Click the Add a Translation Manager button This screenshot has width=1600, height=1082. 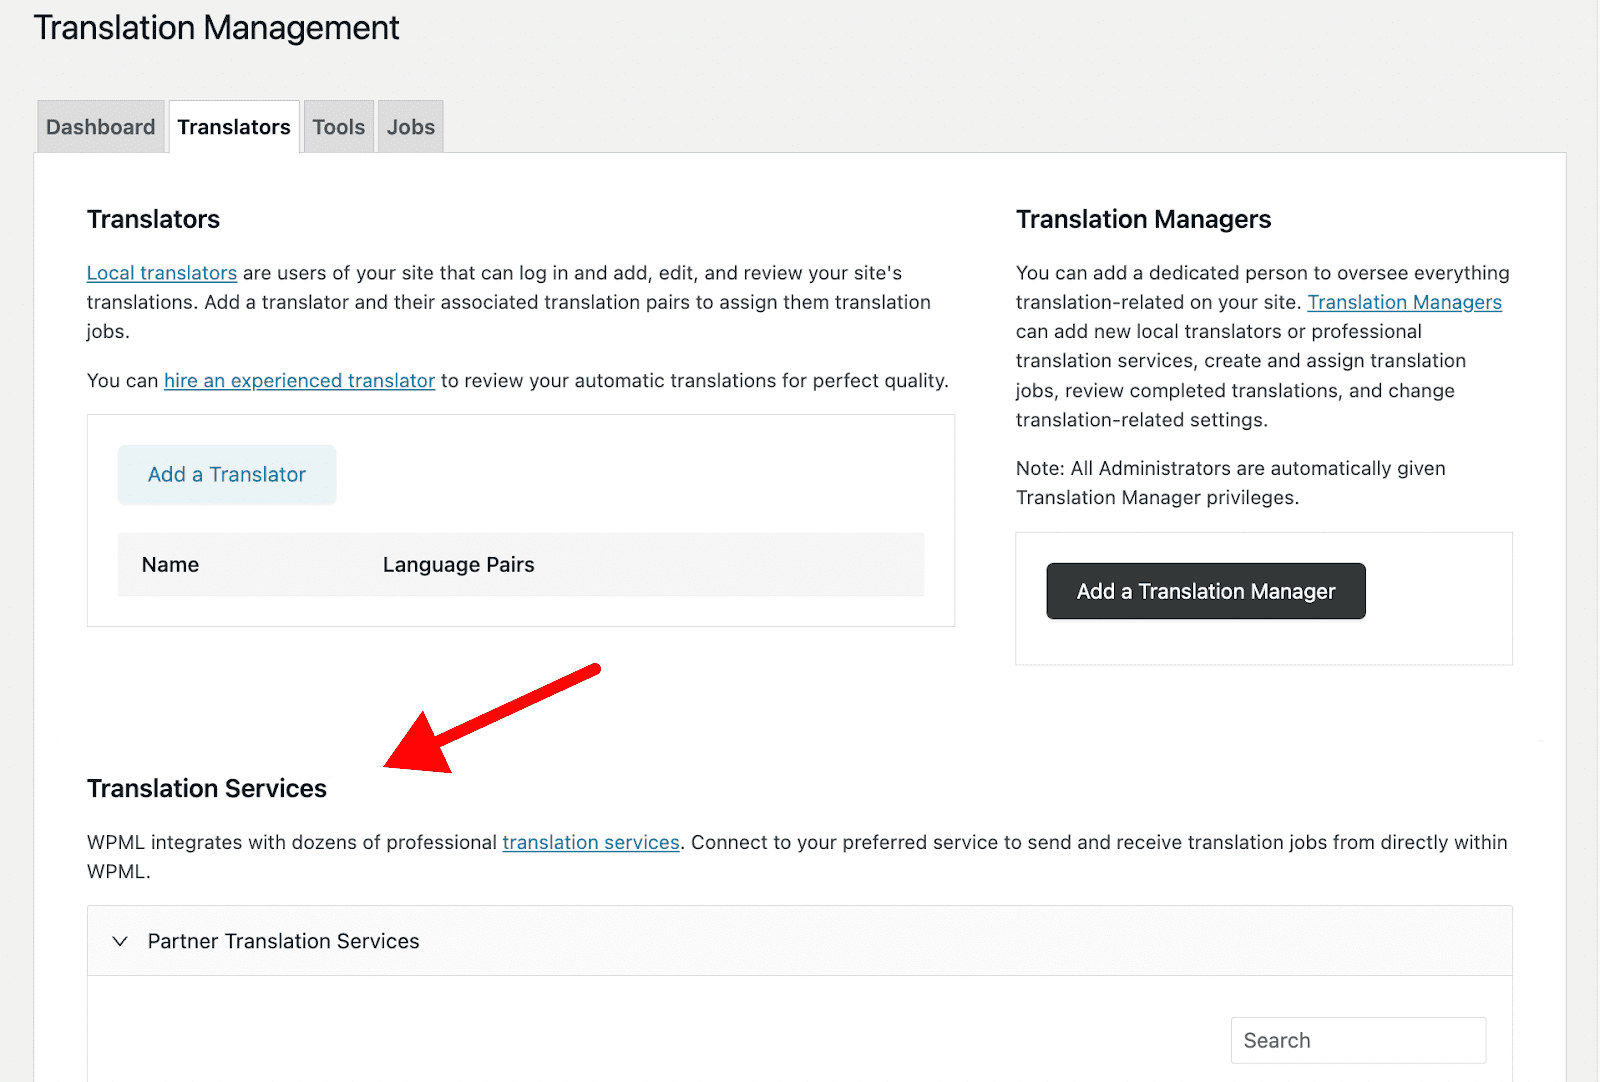(x=1204, y=590)
